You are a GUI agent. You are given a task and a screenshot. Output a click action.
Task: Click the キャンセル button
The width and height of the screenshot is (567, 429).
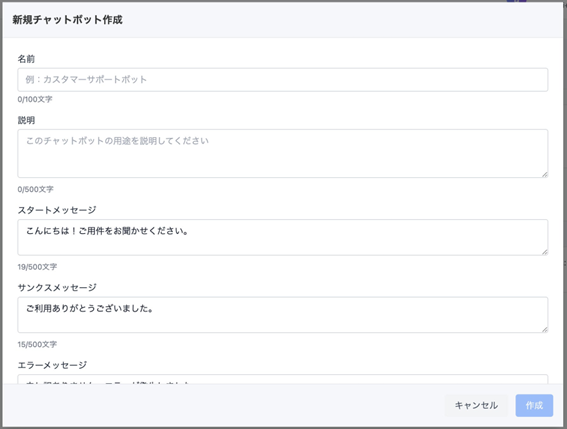[x=476, y=405]
